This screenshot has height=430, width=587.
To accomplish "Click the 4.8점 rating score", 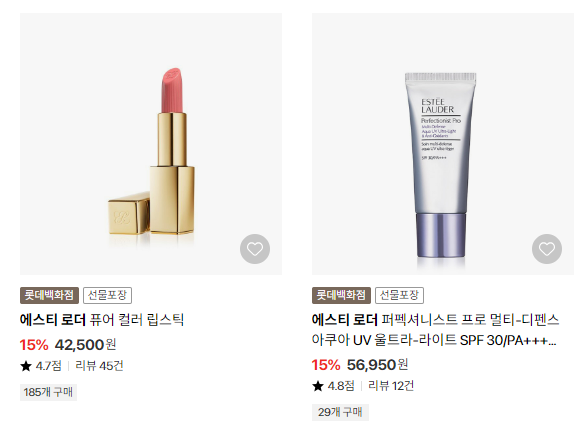I will click(341, 386).
